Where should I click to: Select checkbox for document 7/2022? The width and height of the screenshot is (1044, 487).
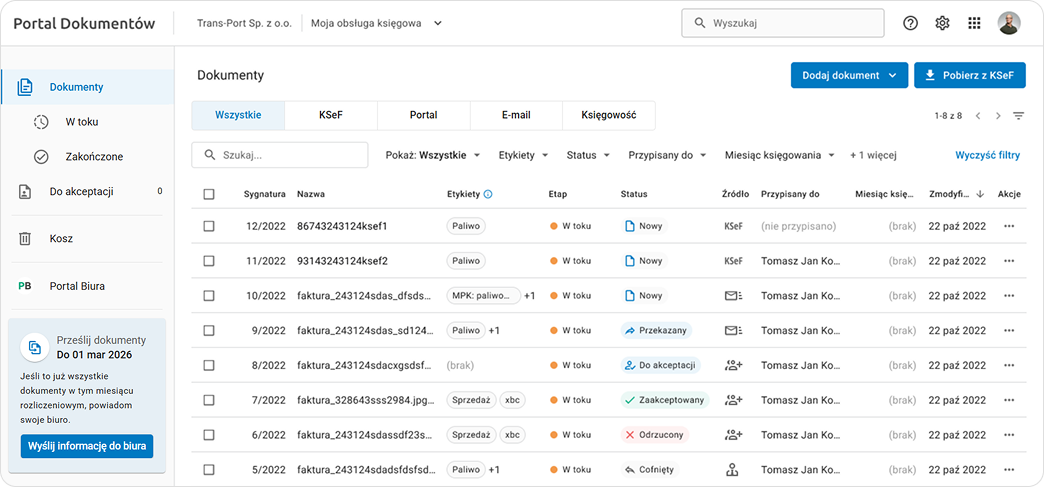[x=209, y=400]
